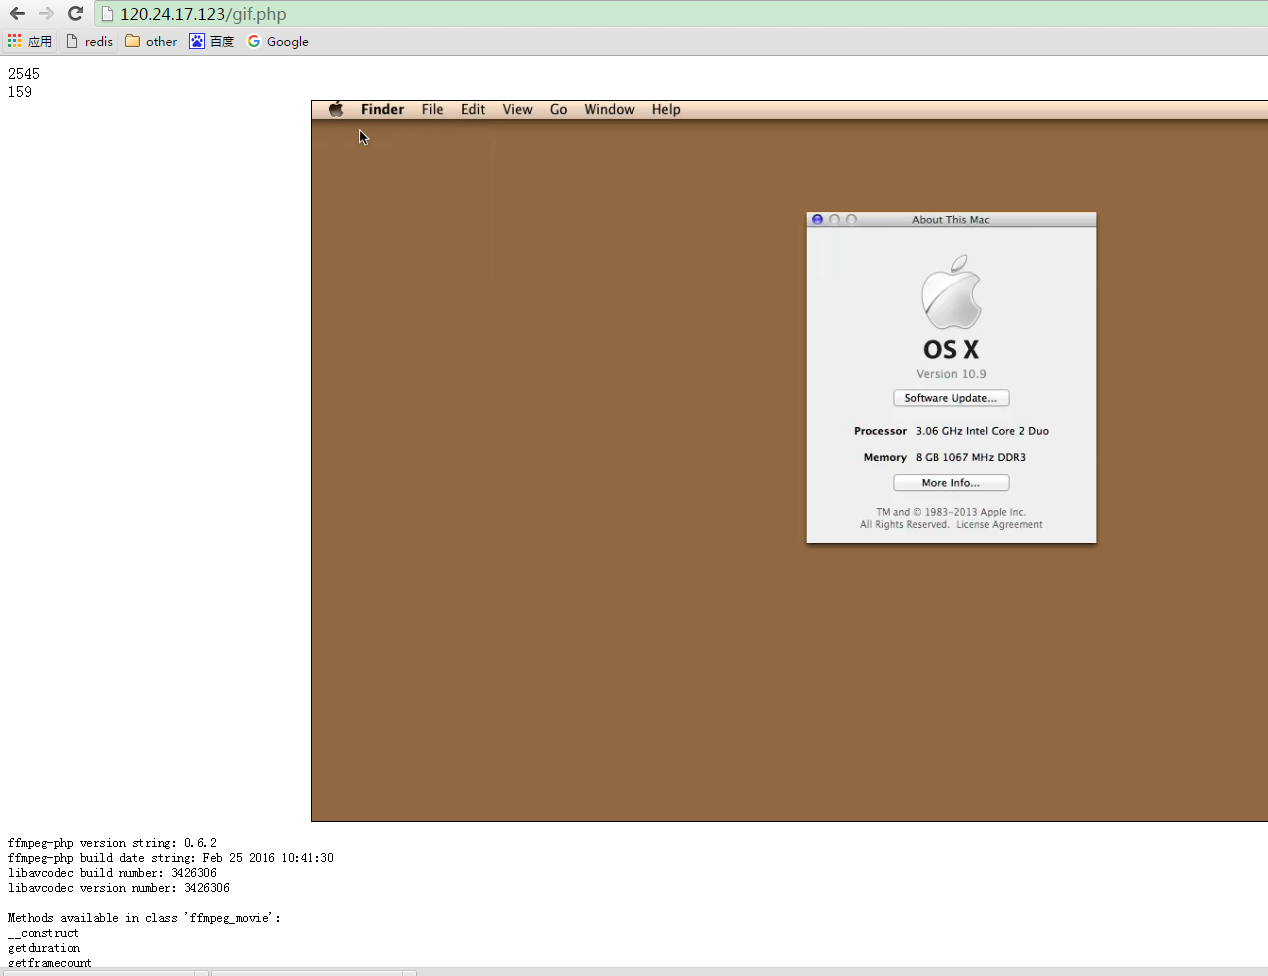The height and width of the screenshot is (976, 1268).
Task: Open the Edit menu
Action: click(473, 110)
